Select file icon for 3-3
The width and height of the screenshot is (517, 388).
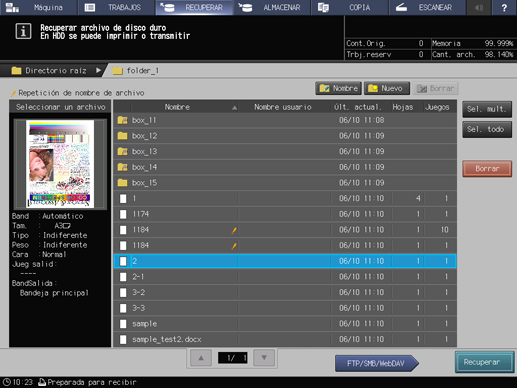click(x=123, y=308)
